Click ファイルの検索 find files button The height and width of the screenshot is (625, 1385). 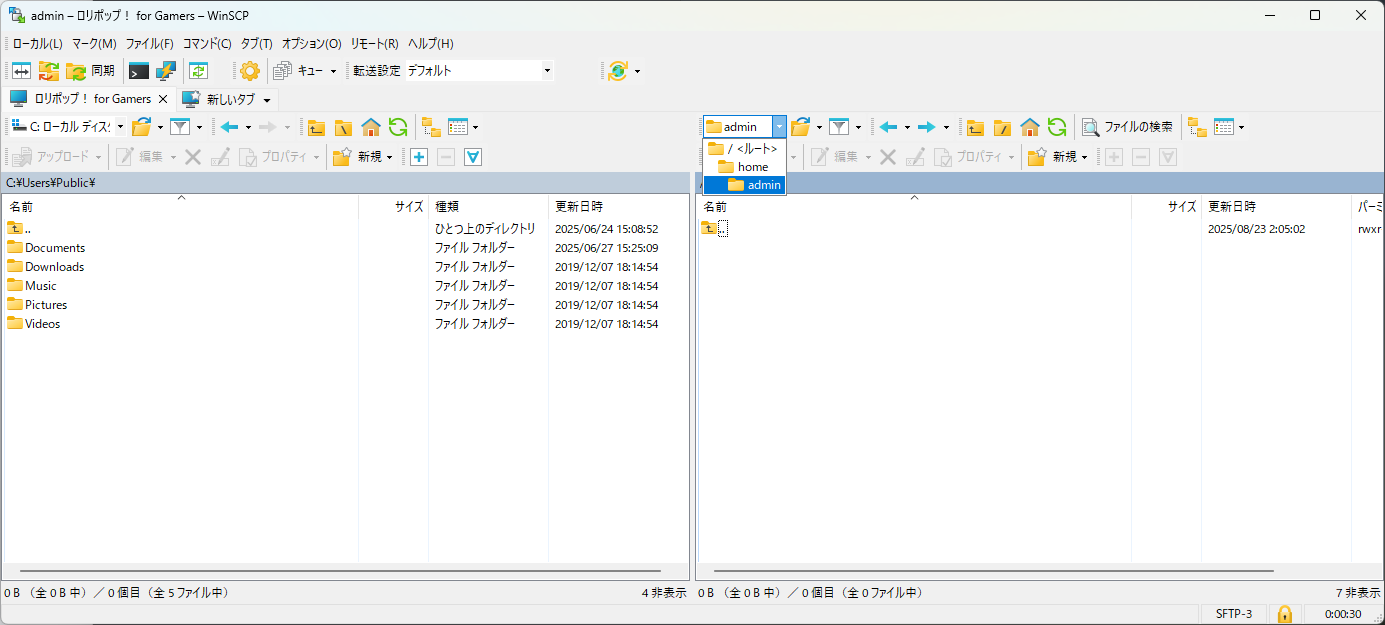tap(1128, 127)
